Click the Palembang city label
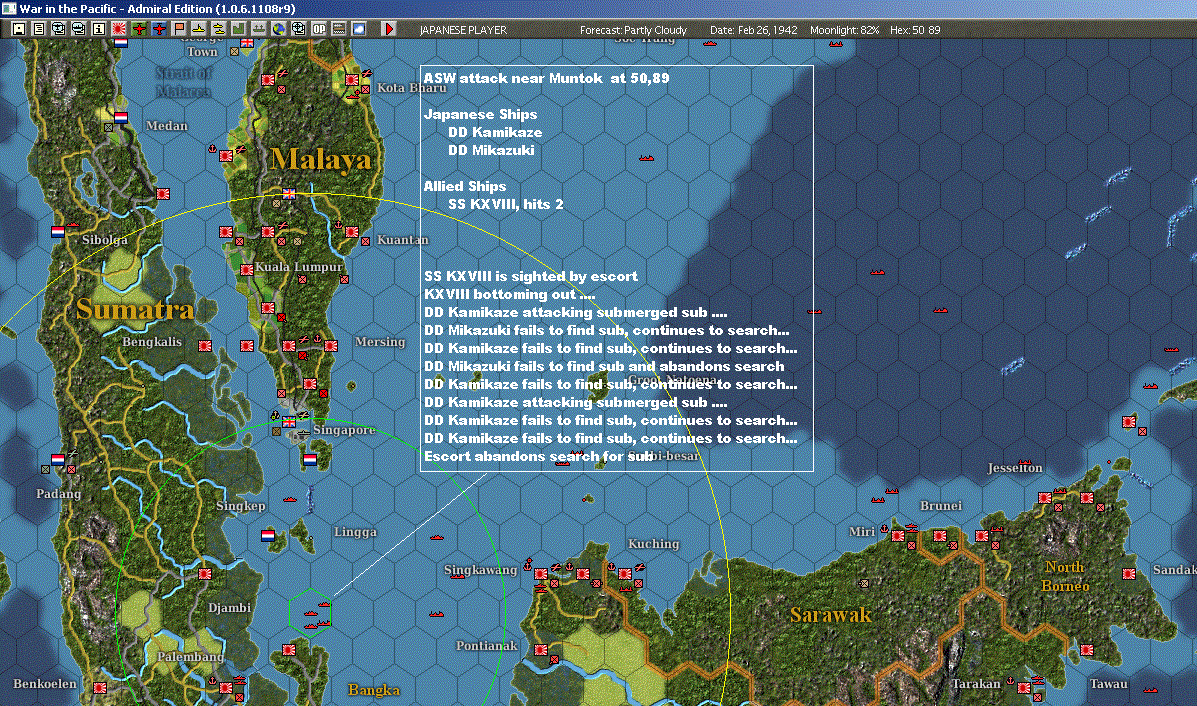 [x=191, y=656]
